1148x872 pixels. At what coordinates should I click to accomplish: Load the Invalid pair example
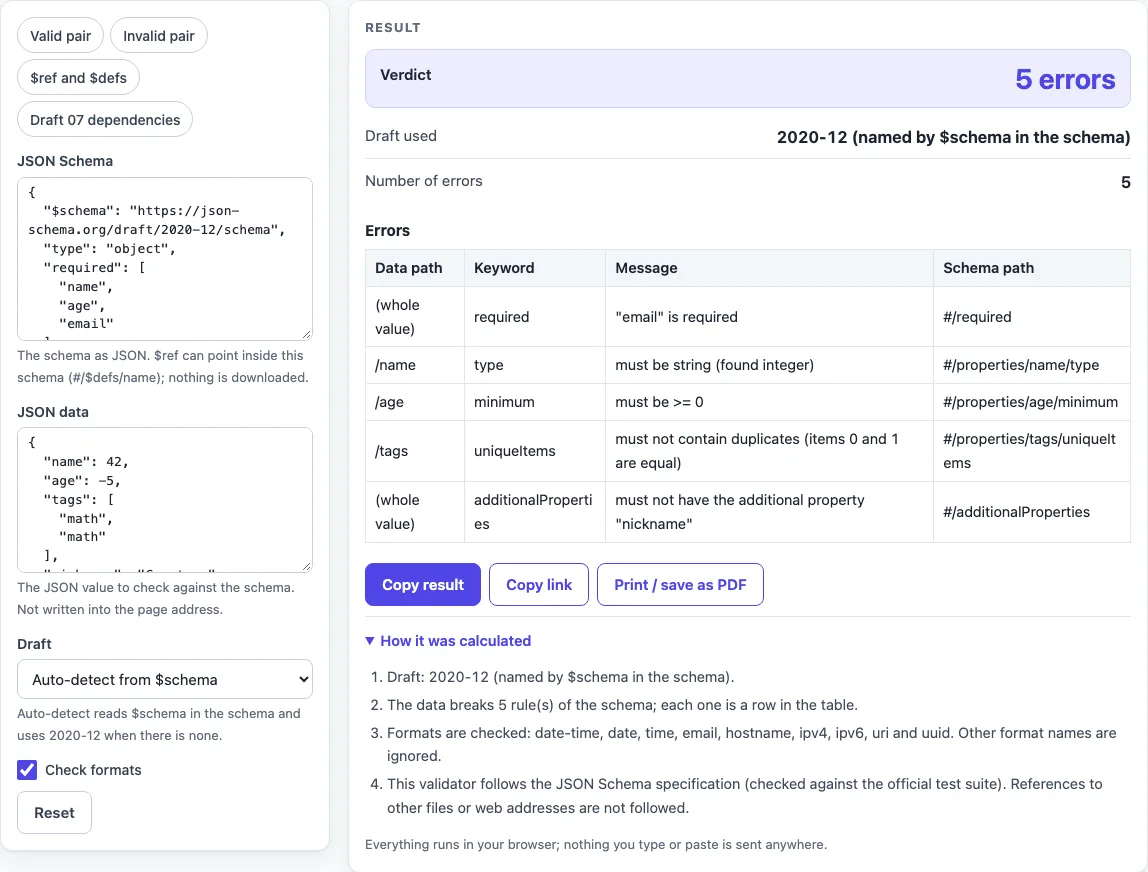pyautogui.click(x=159, y=36)
